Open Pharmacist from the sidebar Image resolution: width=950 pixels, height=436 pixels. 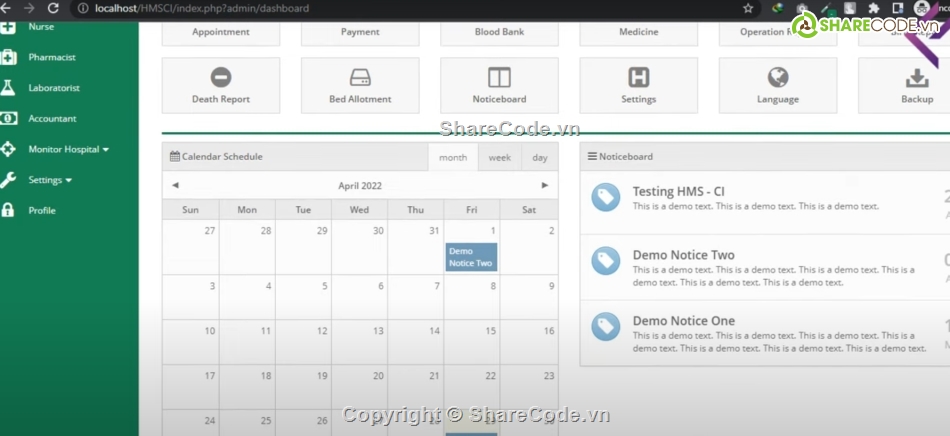(x=52, y=58)
